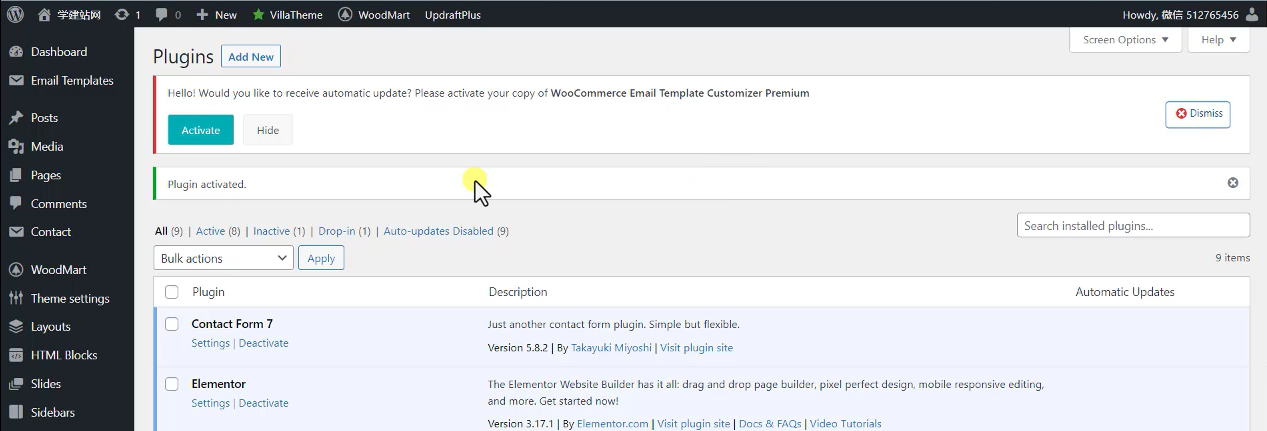1267x431 pixels.
Task: Click the teal Activate button
Action: click(x=201, y=130)
